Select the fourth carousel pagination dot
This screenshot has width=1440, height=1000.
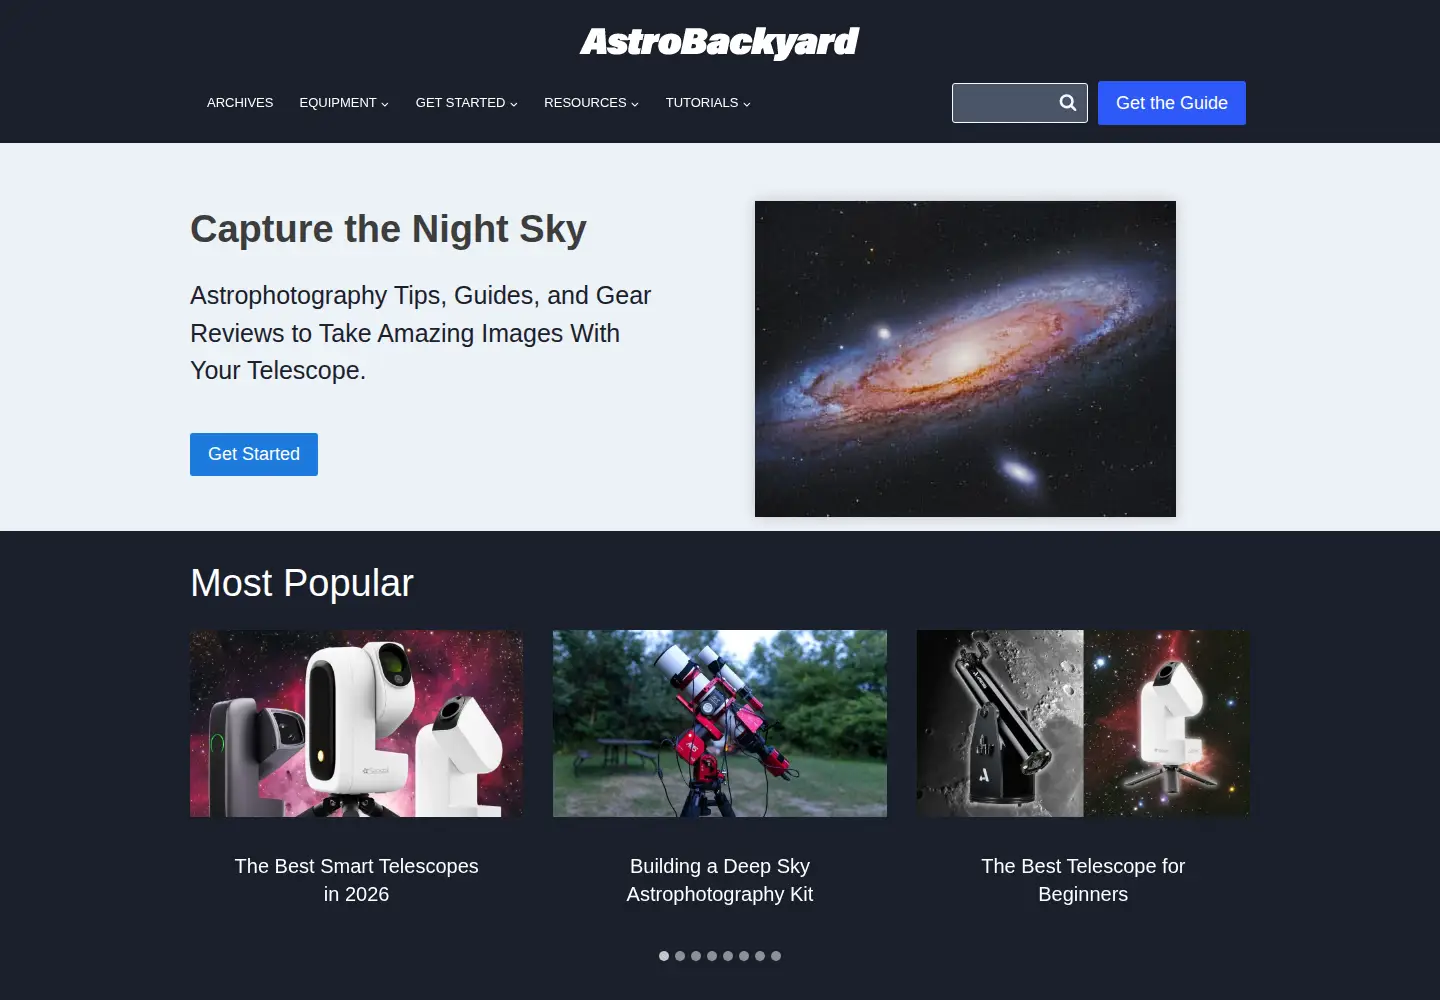712,956
